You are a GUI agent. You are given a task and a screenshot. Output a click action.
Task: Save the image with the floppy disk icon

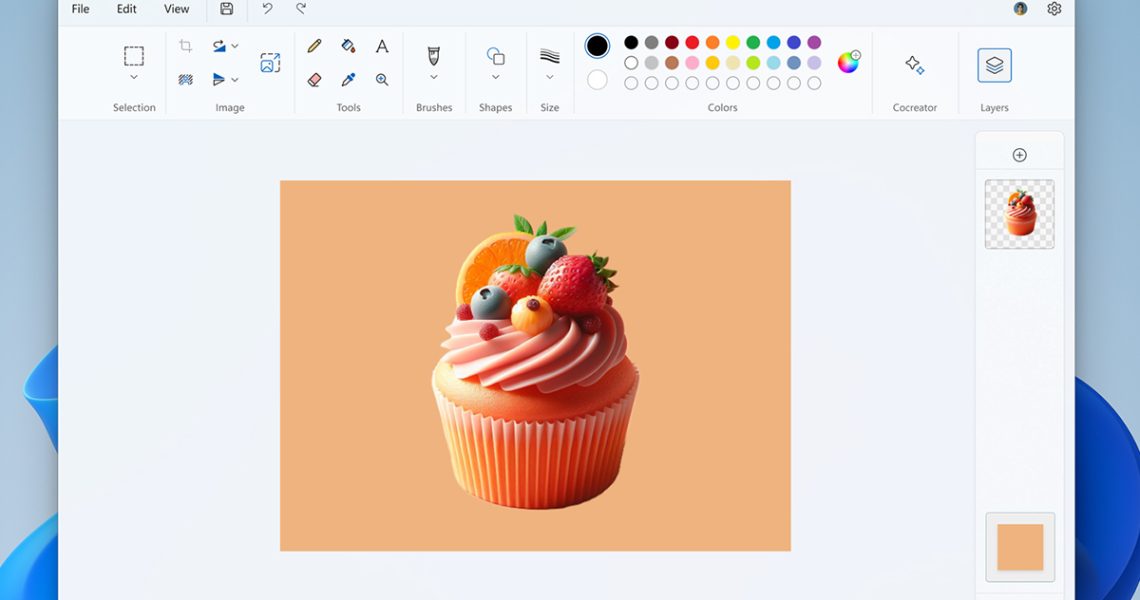coord(227,9)
